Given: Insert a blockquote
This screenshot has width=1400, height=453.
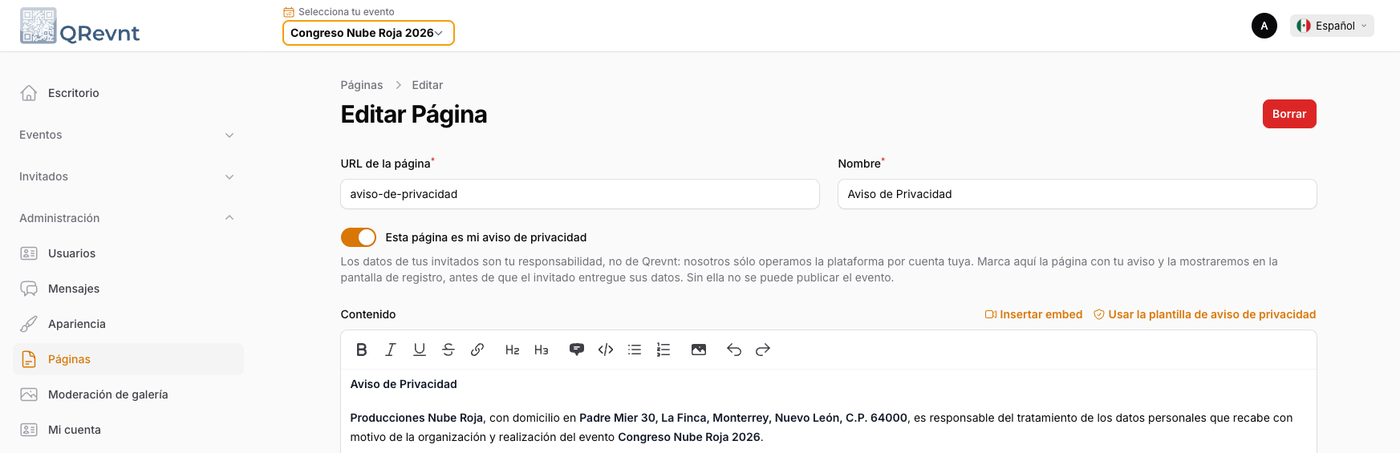Looking at the screenshot, I should tap(576, 349).
